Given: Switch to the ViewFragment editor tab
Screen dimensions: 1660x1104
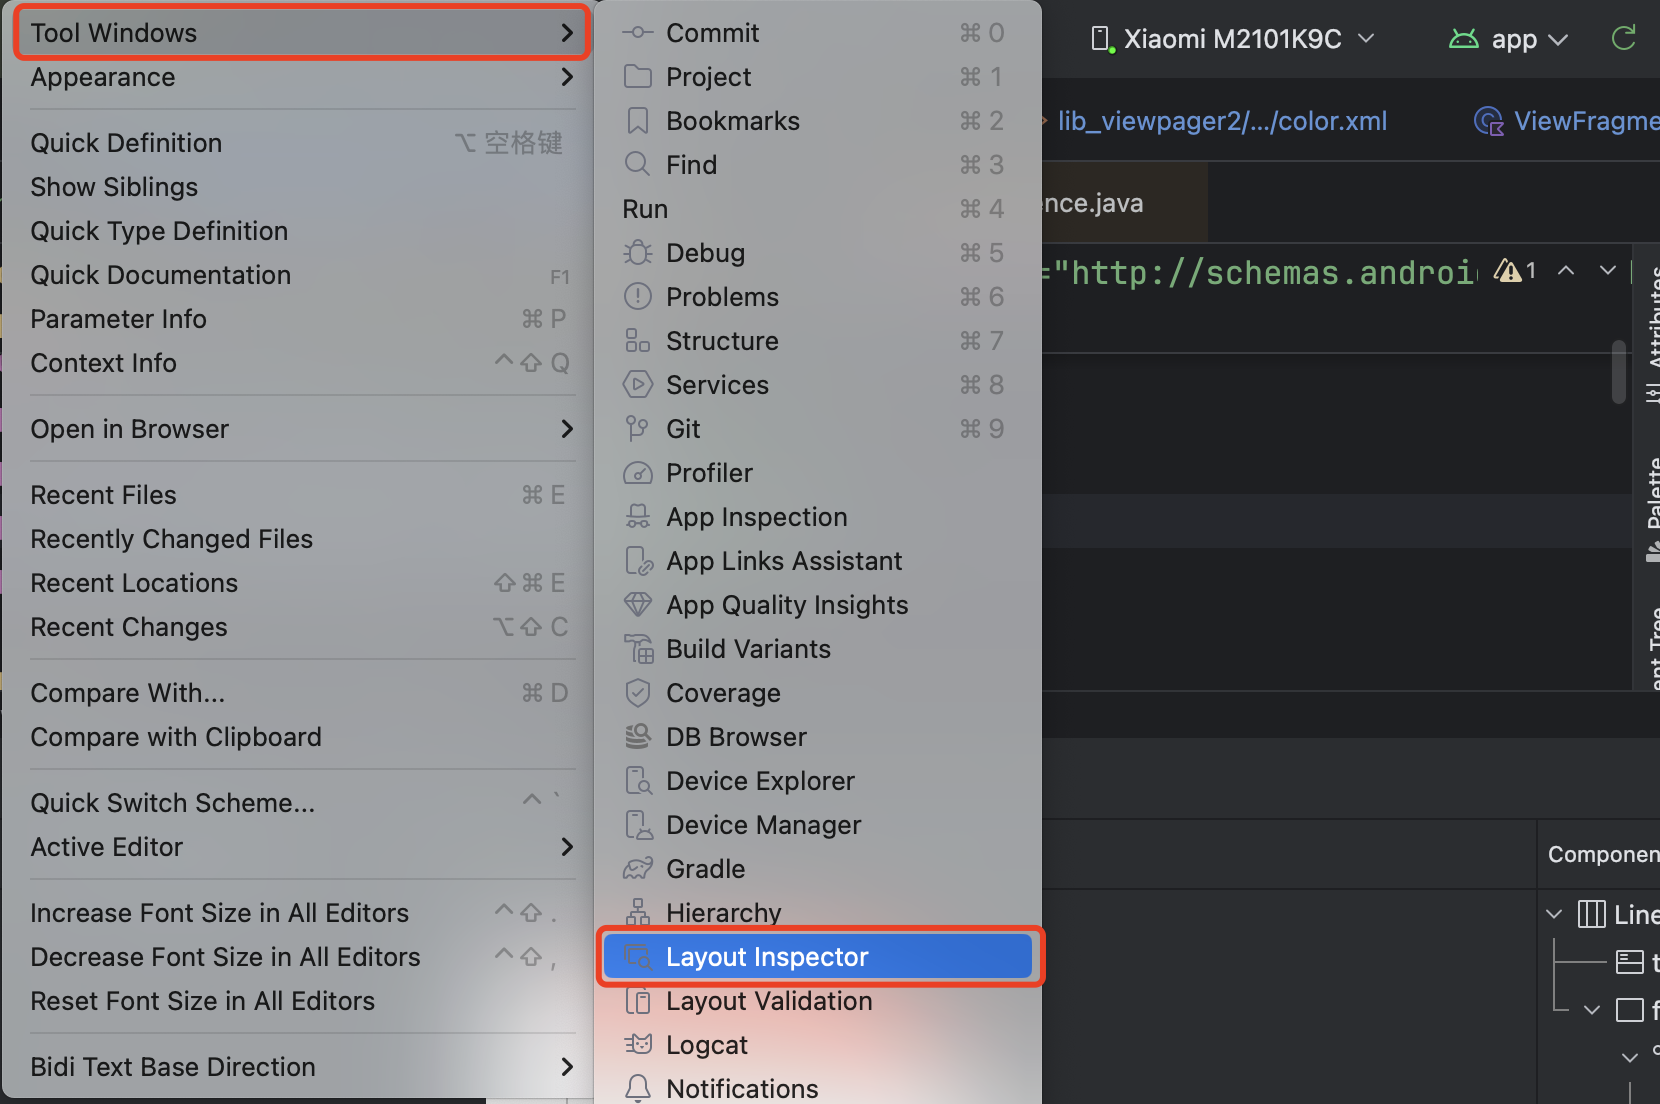Looking at the screenshot, I should [x=1567, y=121].
